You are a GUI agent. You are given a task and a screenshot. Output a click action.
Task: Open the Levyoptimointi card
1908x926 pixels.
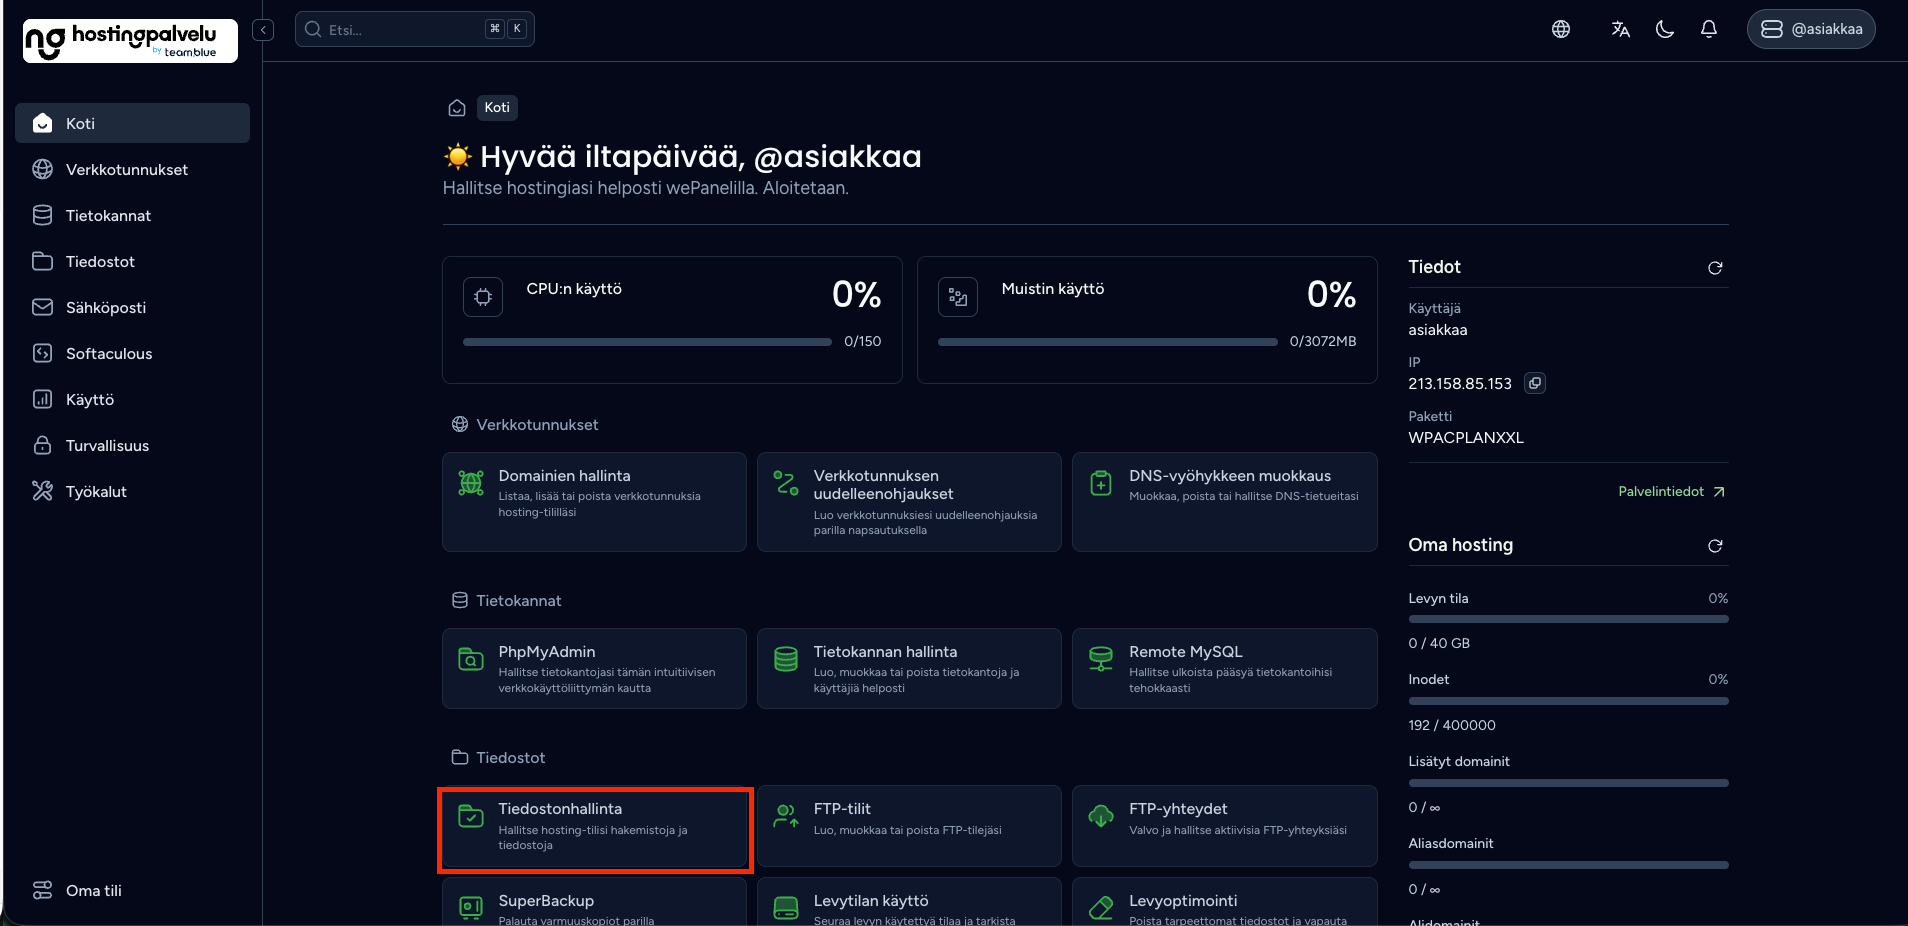(1225, 902)
